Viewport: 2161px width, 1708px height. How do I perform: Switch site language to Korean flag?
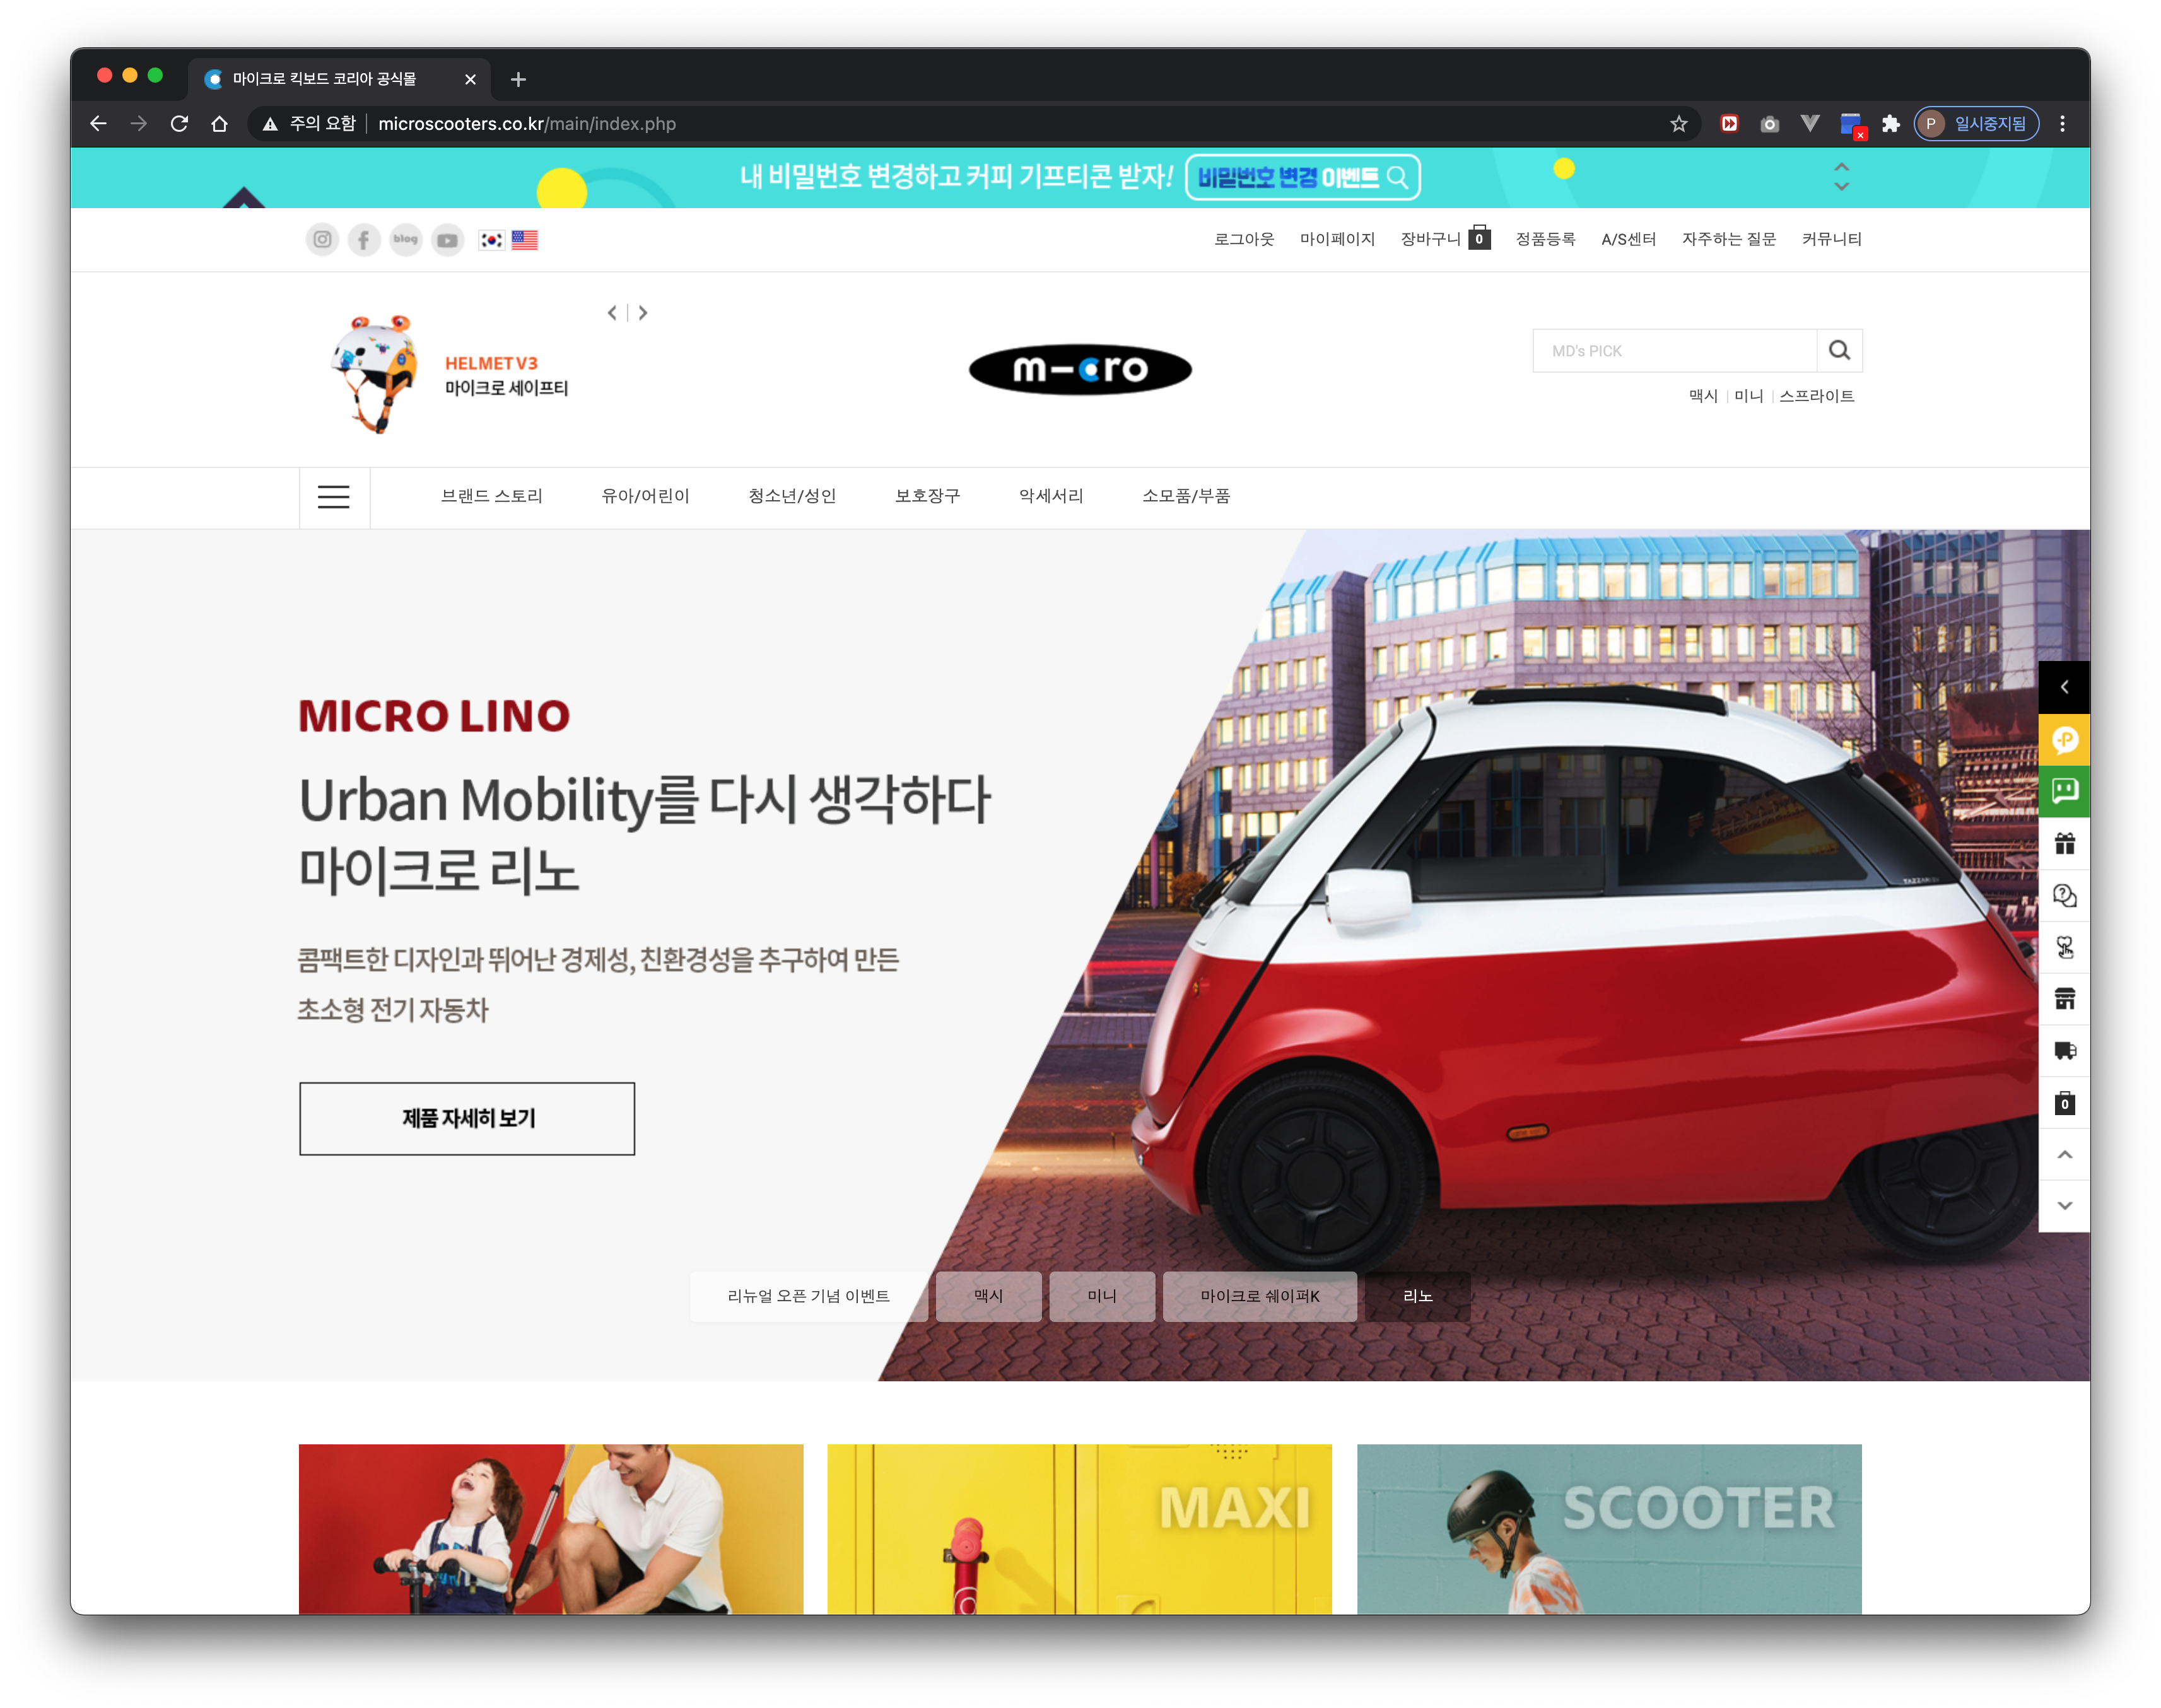pyautogui.click(x=491, y=240)
